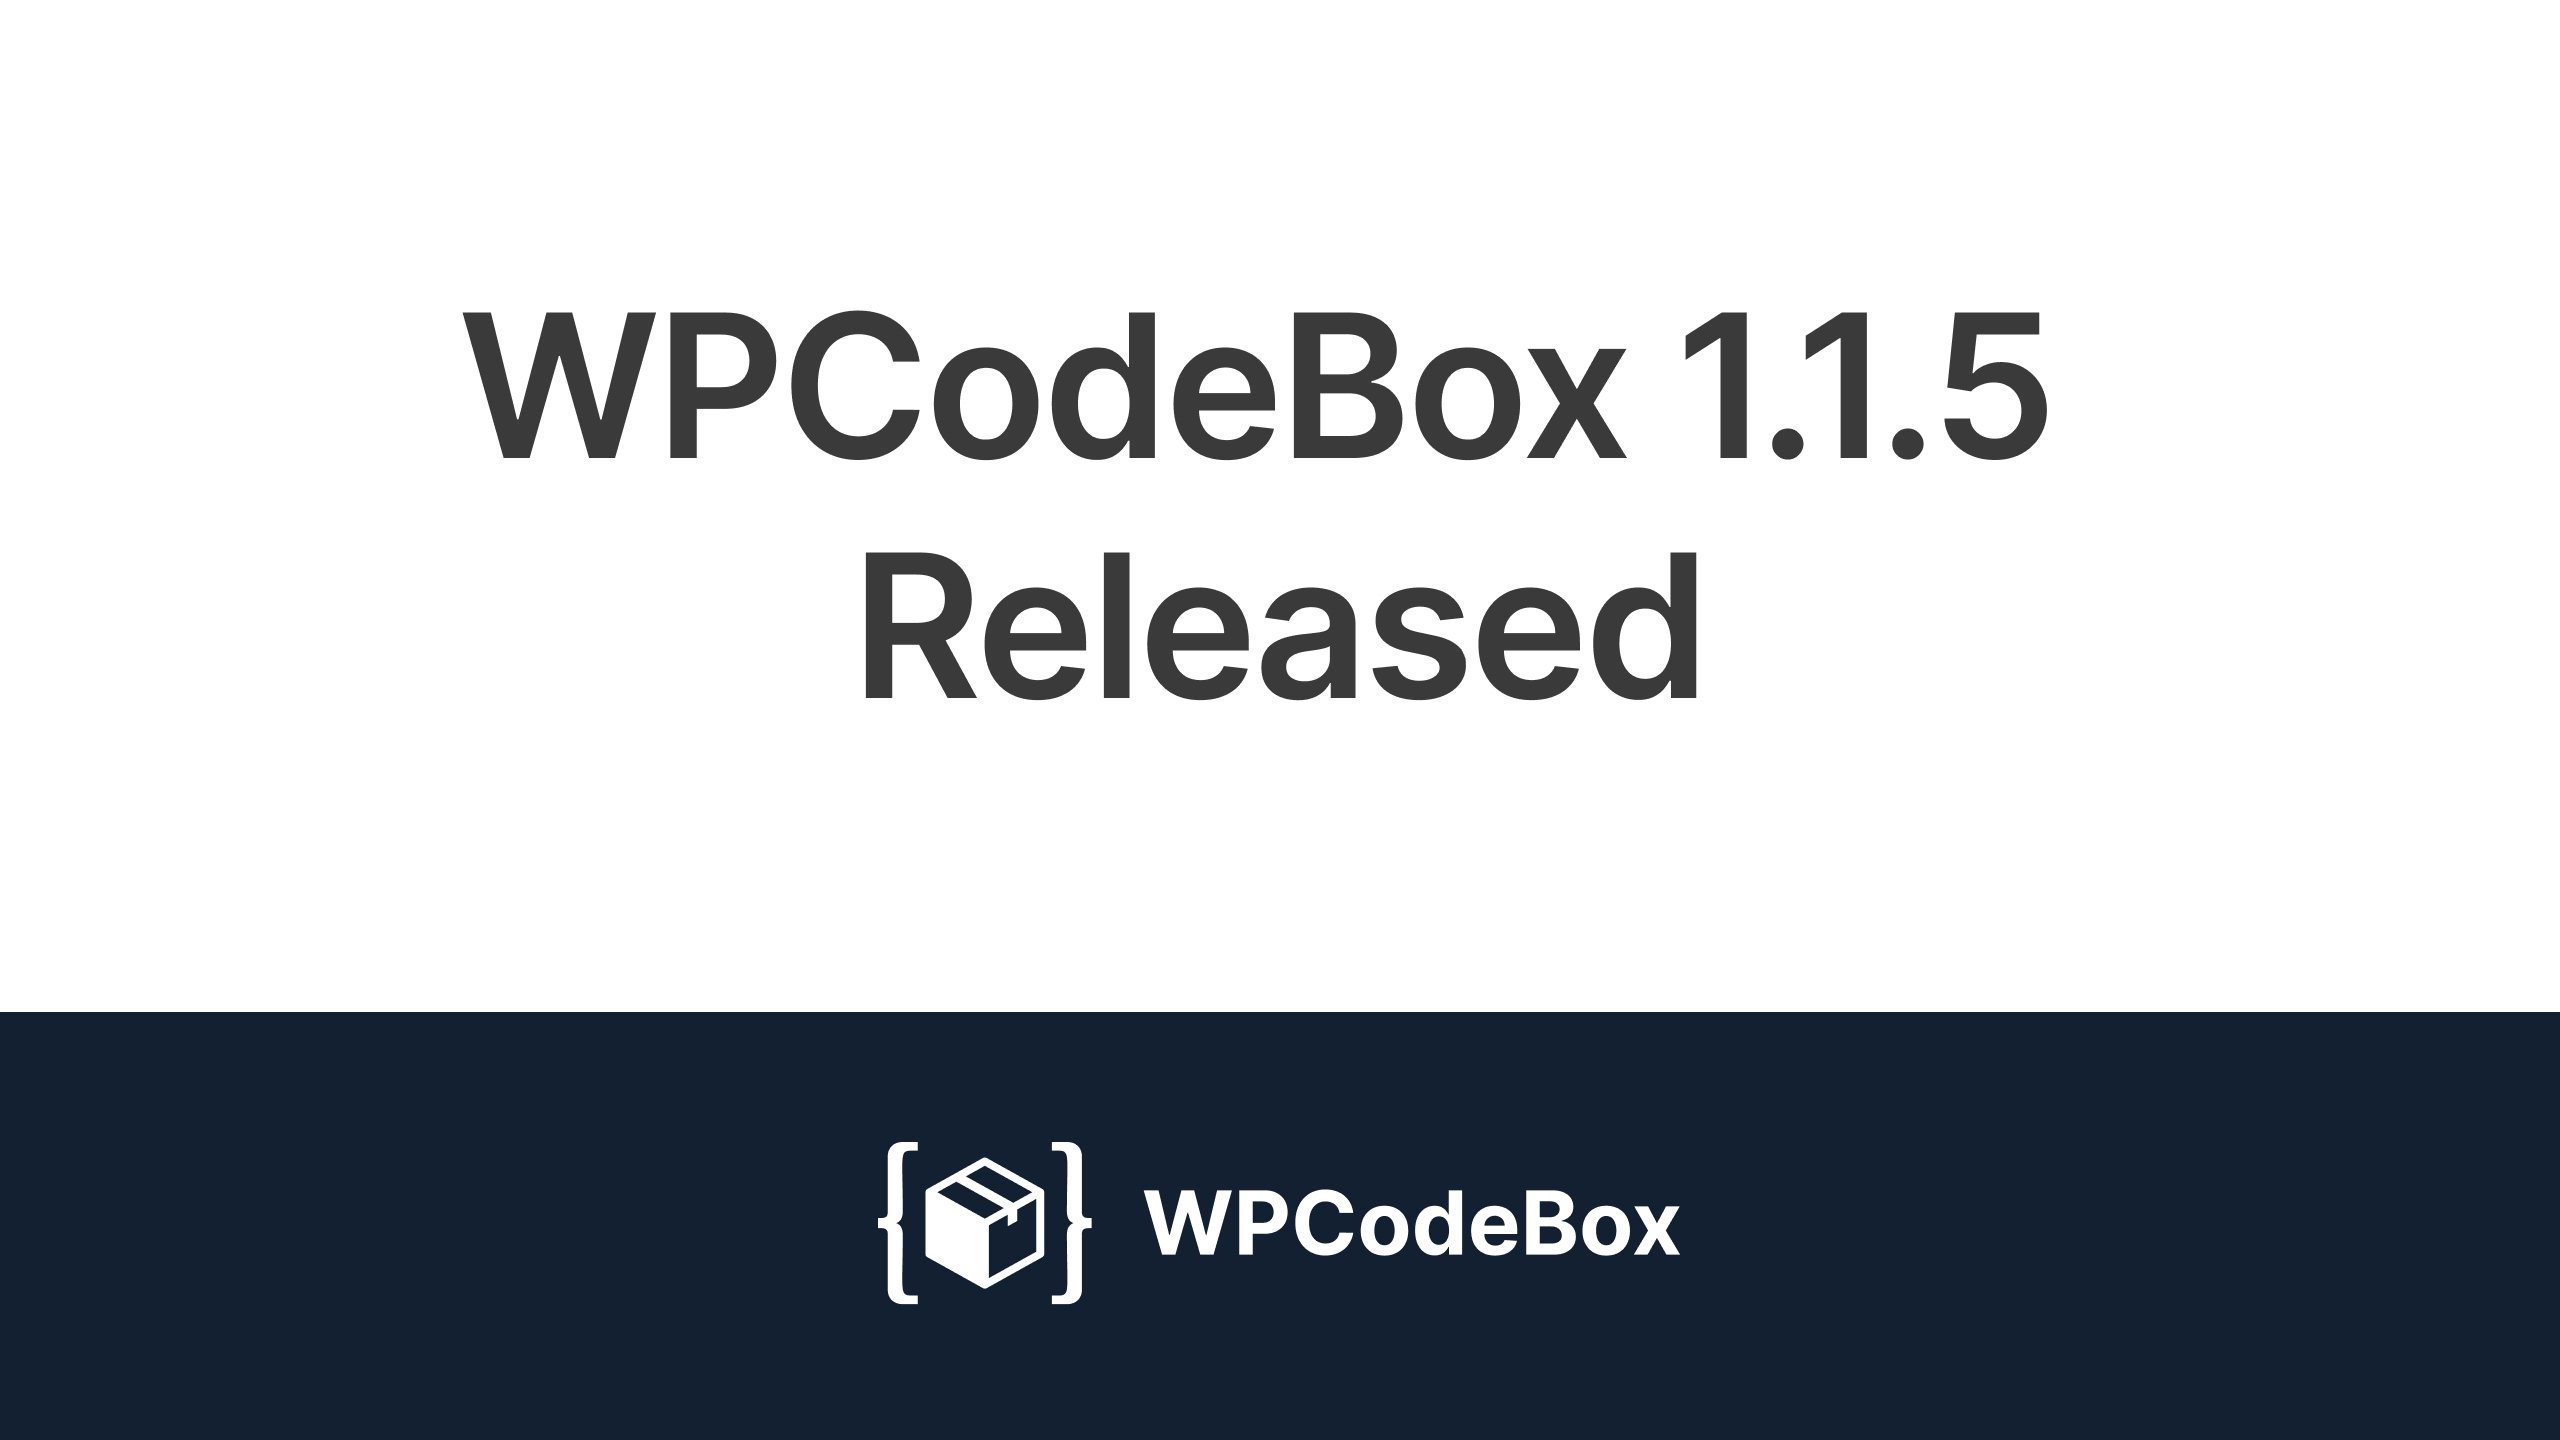Click the WPCodeBox 1.1.5 Released heading
This screenshot has height=1440, width=2560.
(1280, 508)
